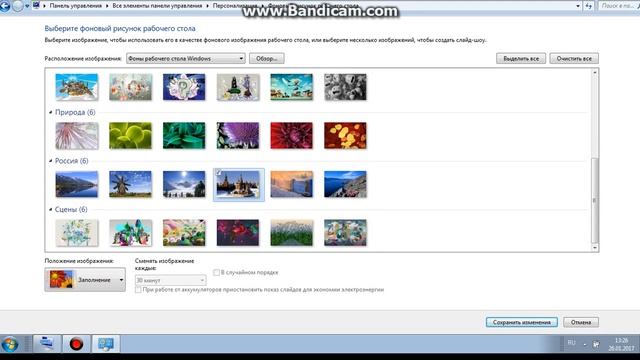Select the black and white characters wallpaper
The image size is (640, 360).
click(x=345, y=87)
